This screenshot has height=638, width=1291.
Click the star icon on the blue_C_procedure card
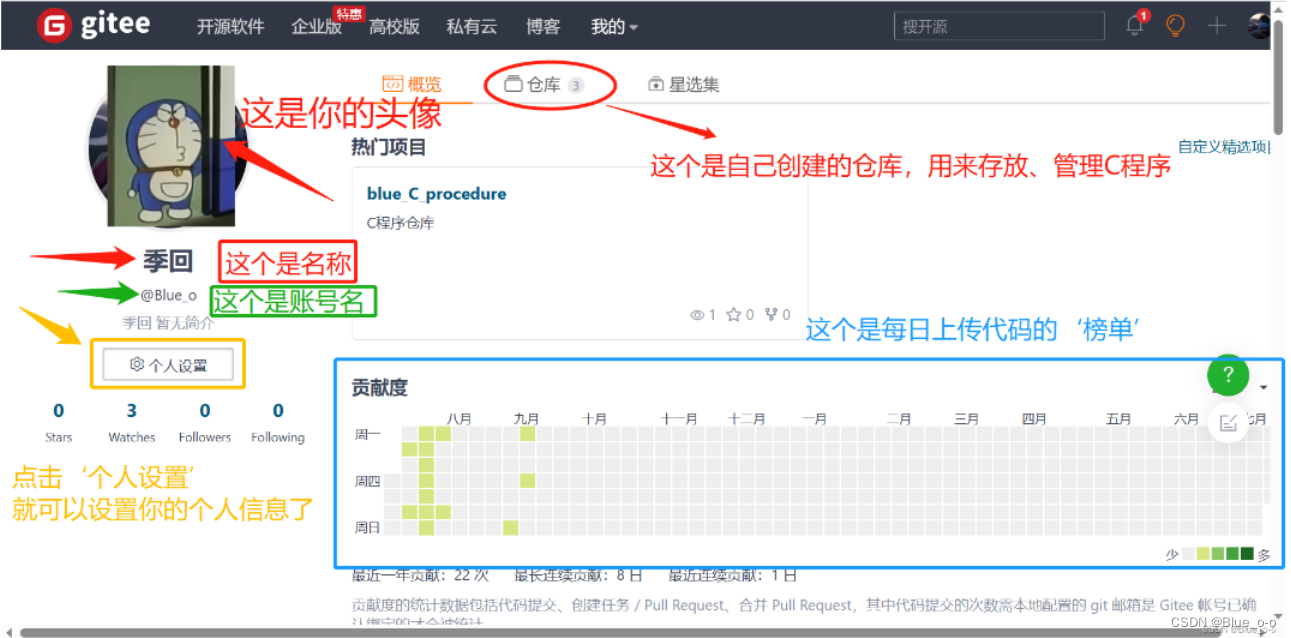[x=736, y=313]
